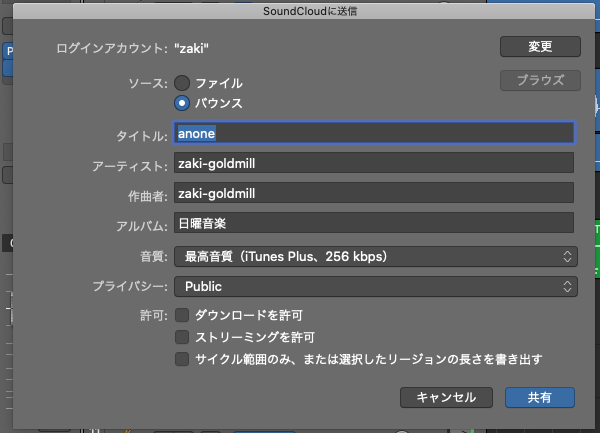
Task: Enable the ダウンロードを許可 checkbox
Action: point(182,315)
